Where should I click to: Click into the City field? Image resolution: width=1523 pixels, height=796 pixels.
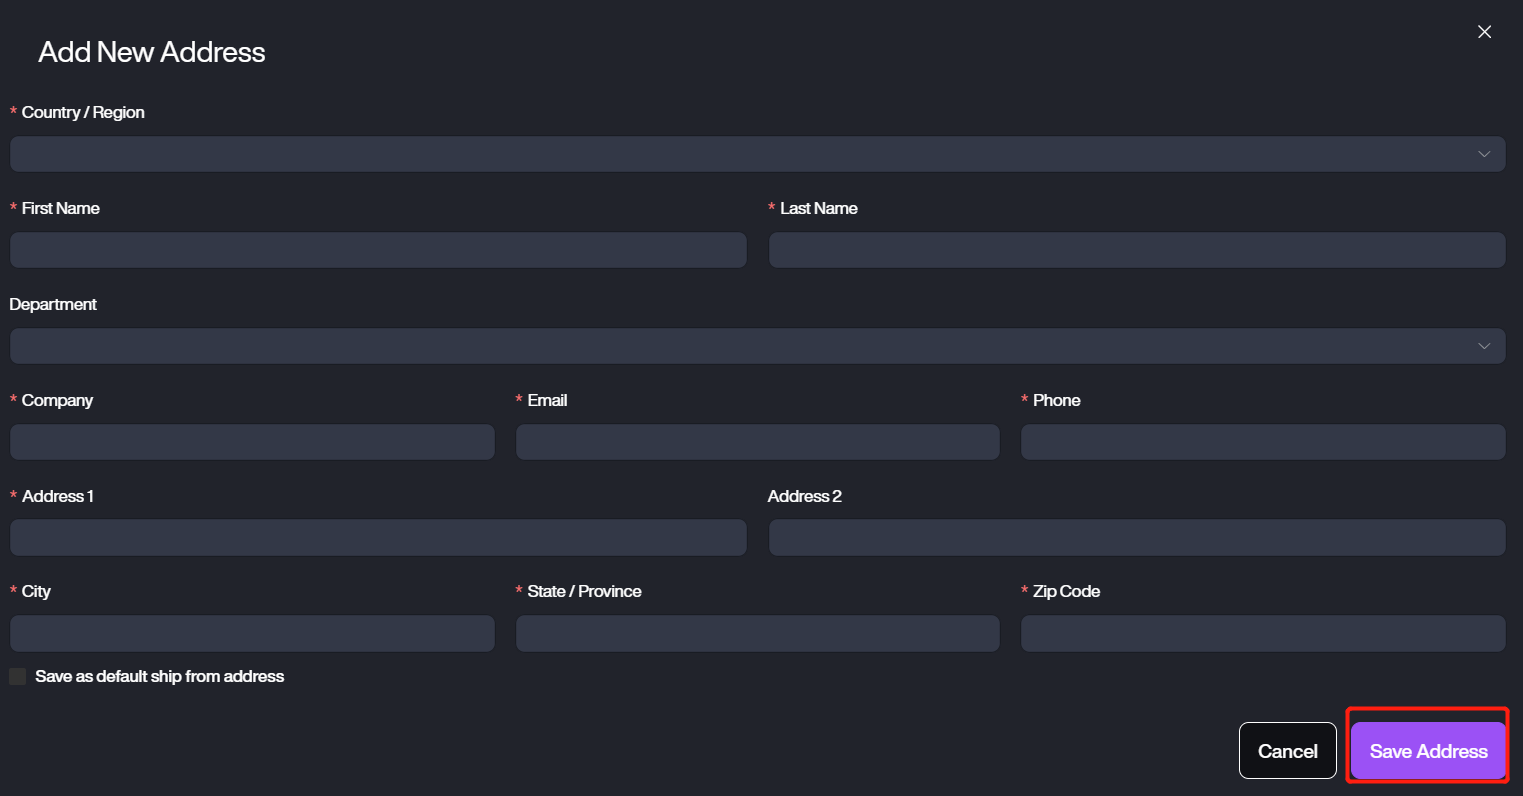coord(252,634)
